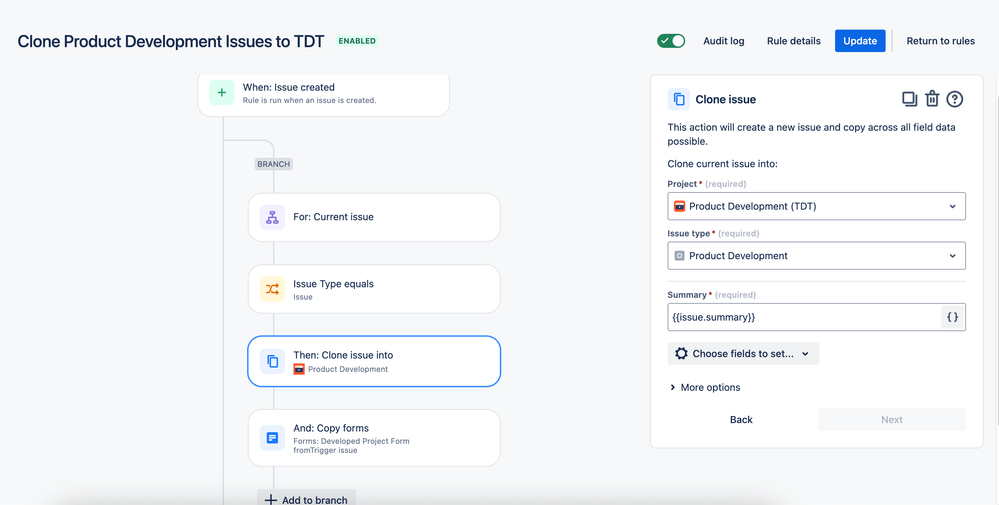
Task: Click the panel description starting "This action will create"
Action: [811, 134]
